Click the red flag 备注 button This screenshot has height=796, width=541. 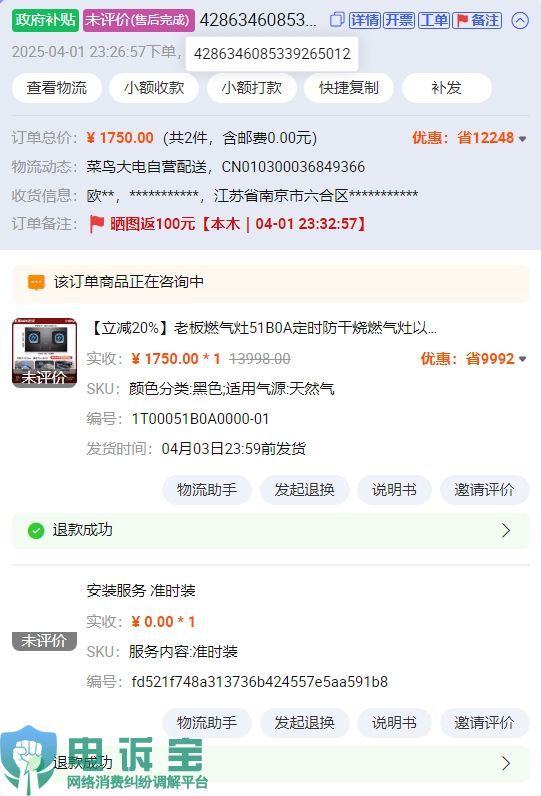[x=477, y=20]
